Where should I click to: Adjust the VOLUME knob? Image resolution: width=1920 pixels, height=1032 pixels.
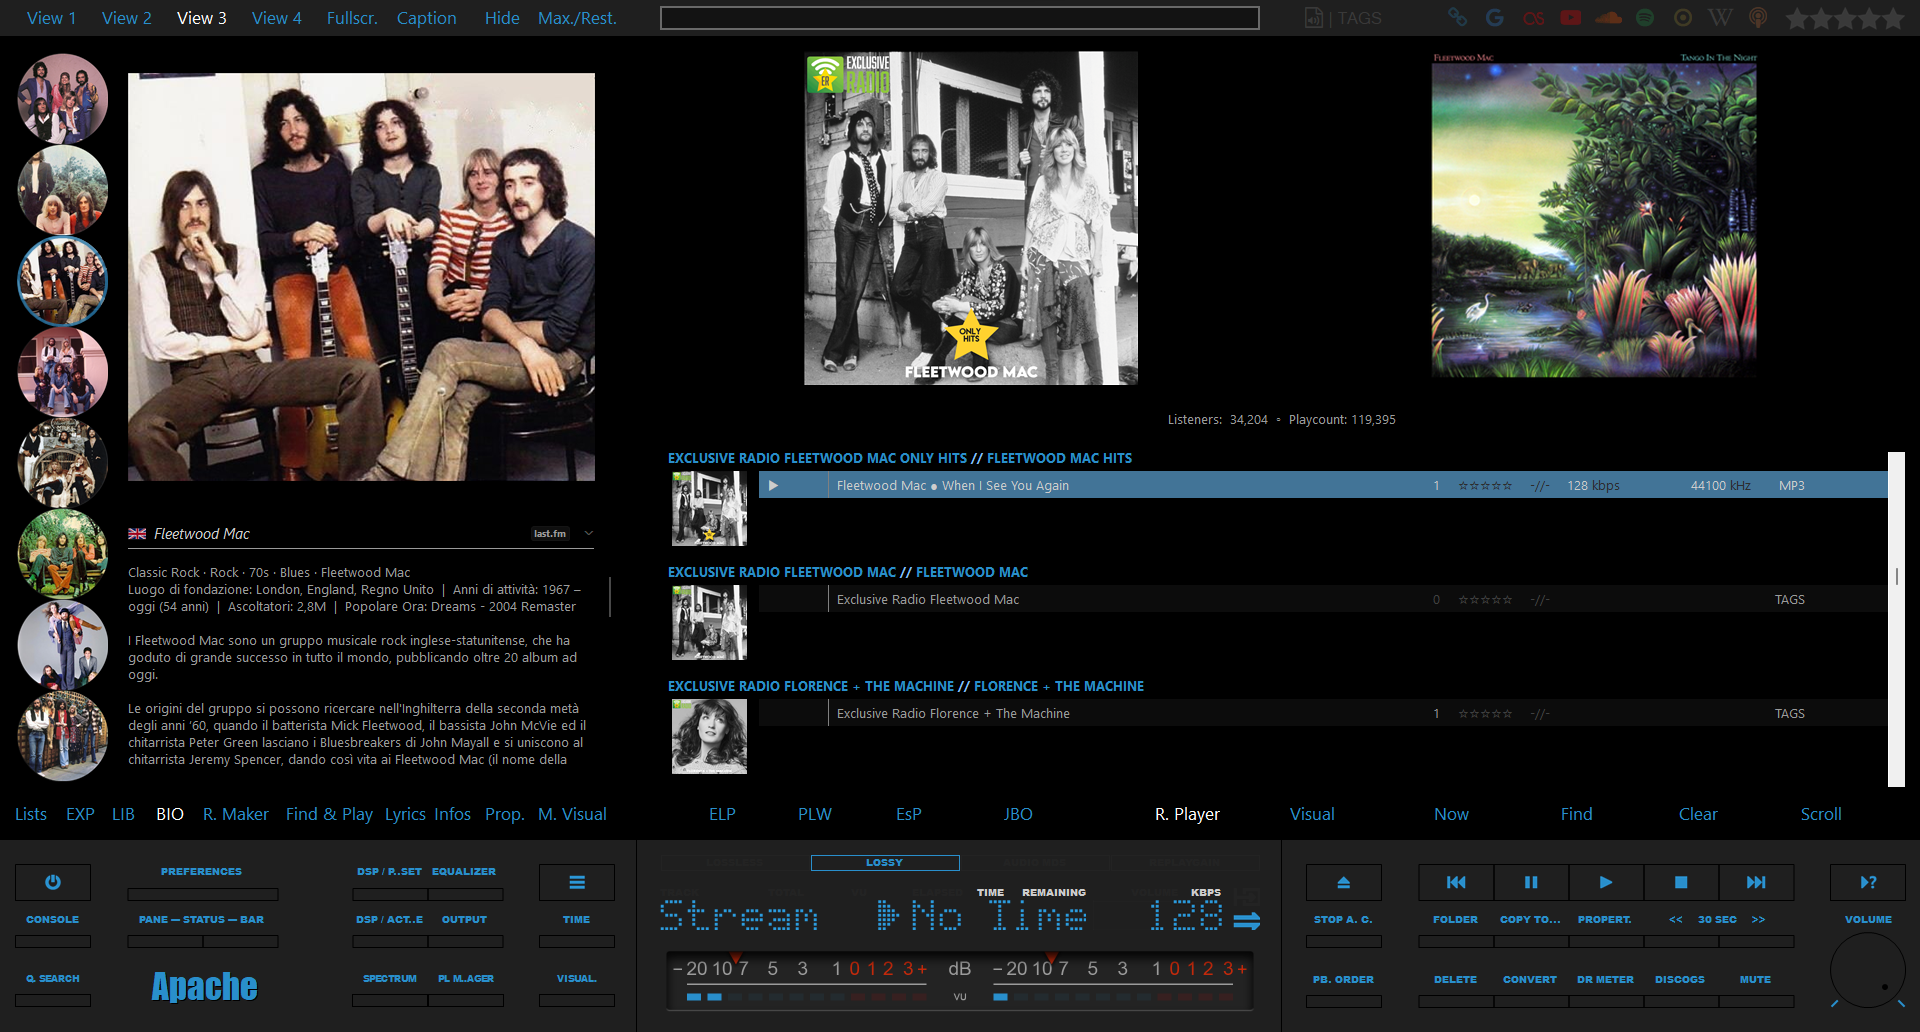click(x=1868, y=970)
